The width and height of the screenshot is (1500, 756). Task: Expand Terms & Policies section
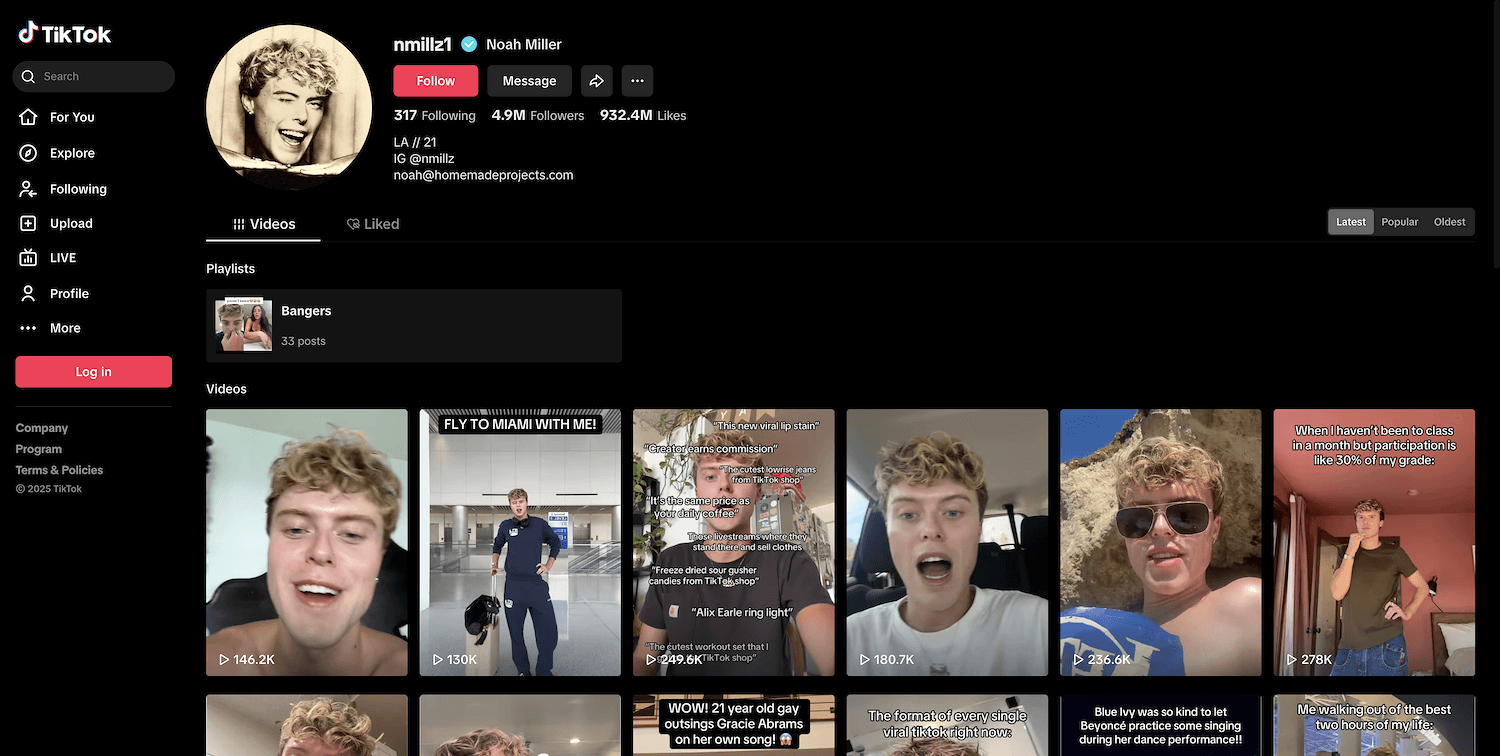(59, 470)
